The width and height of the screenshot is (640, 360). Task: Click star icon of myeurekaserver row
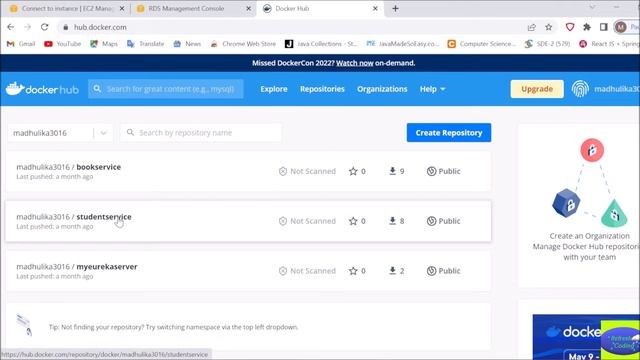tap(353, 271)
